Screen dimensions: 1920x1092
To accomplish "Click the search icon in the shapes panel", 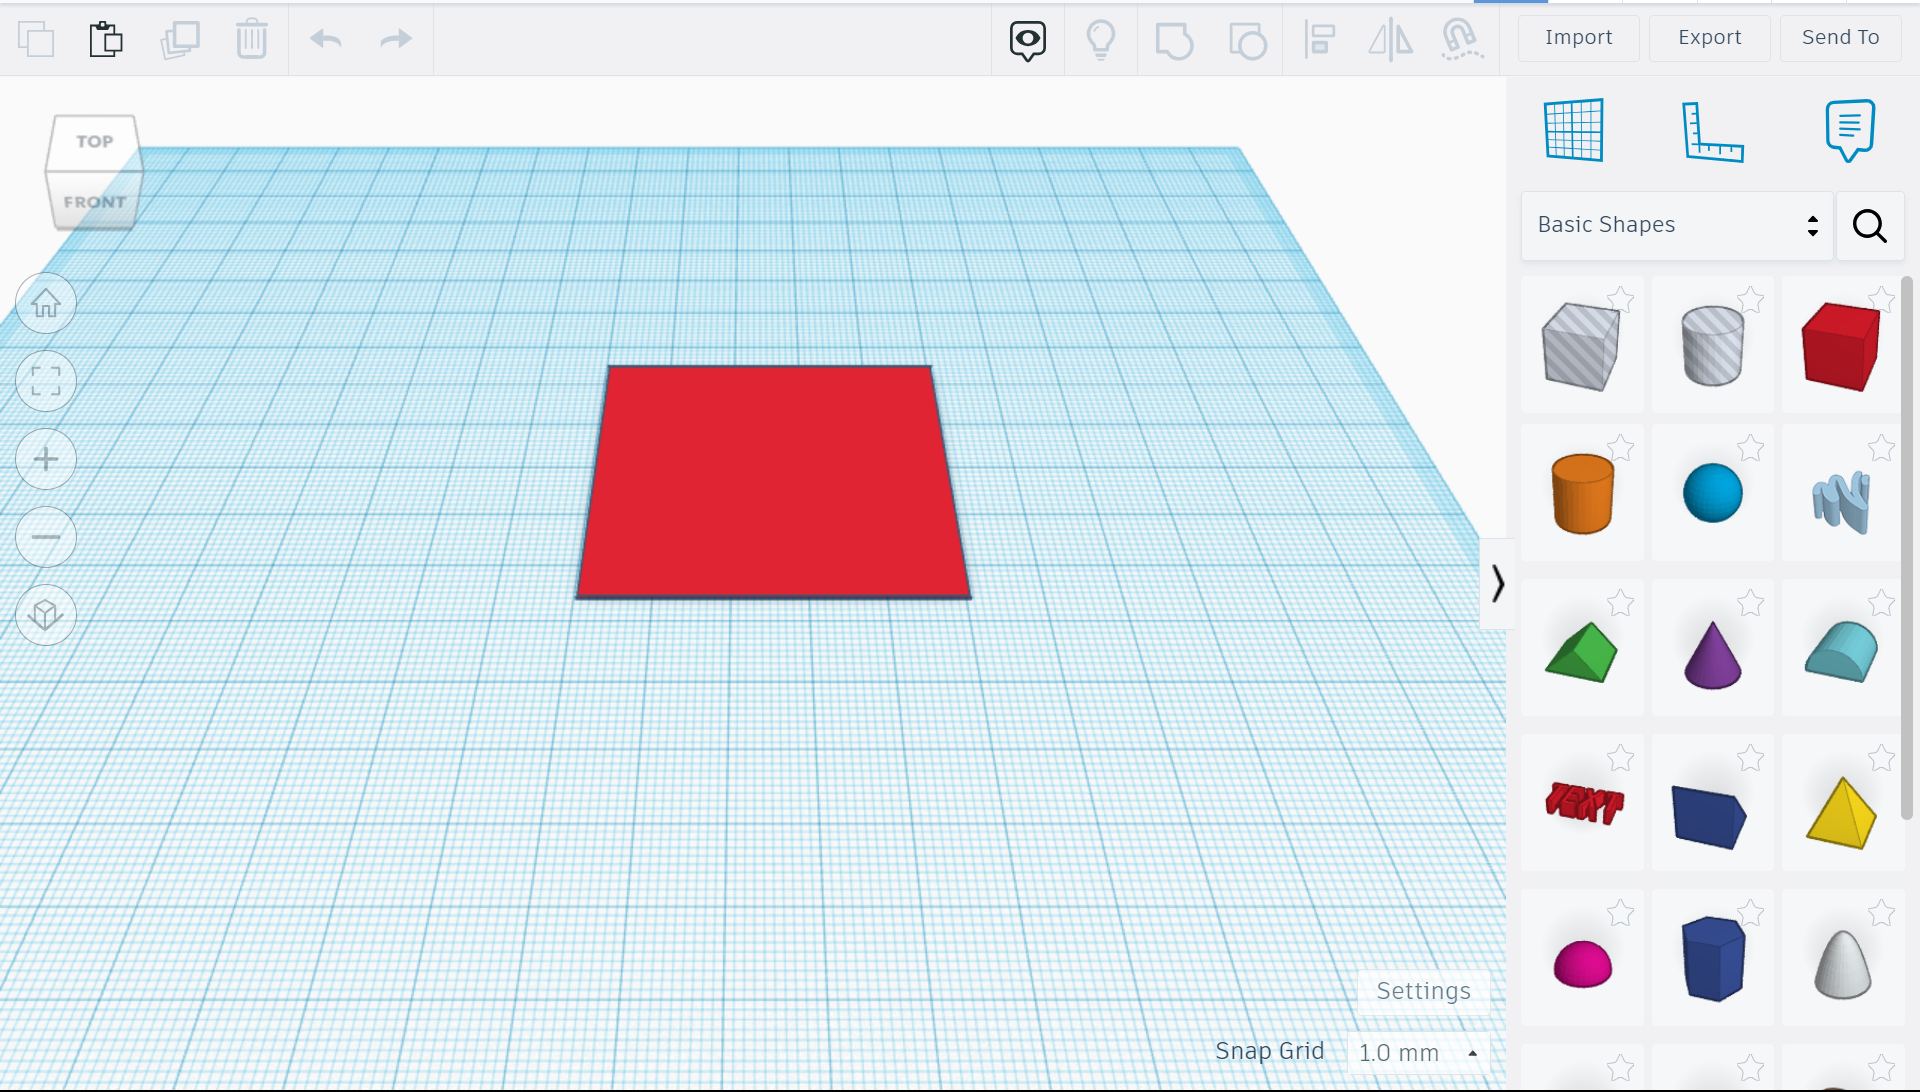I will coord(1870,226).
